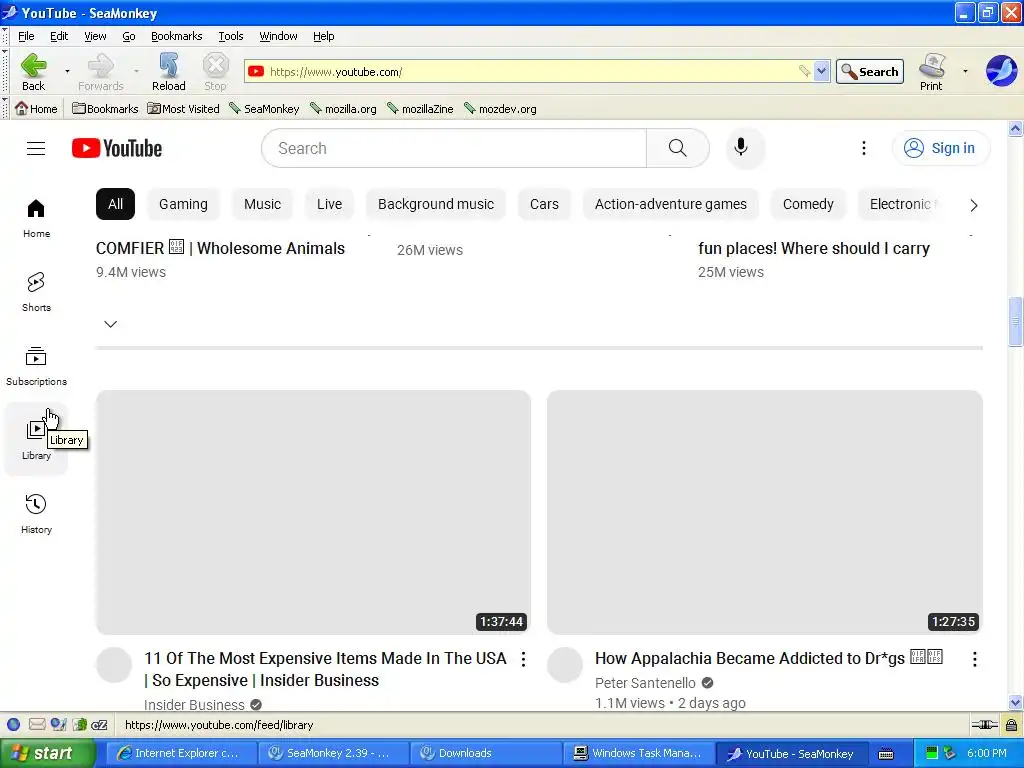The height and width of the screenshot is (768, 1024).
Task: Open Composer component in status bar
Action: pos(58,724)
